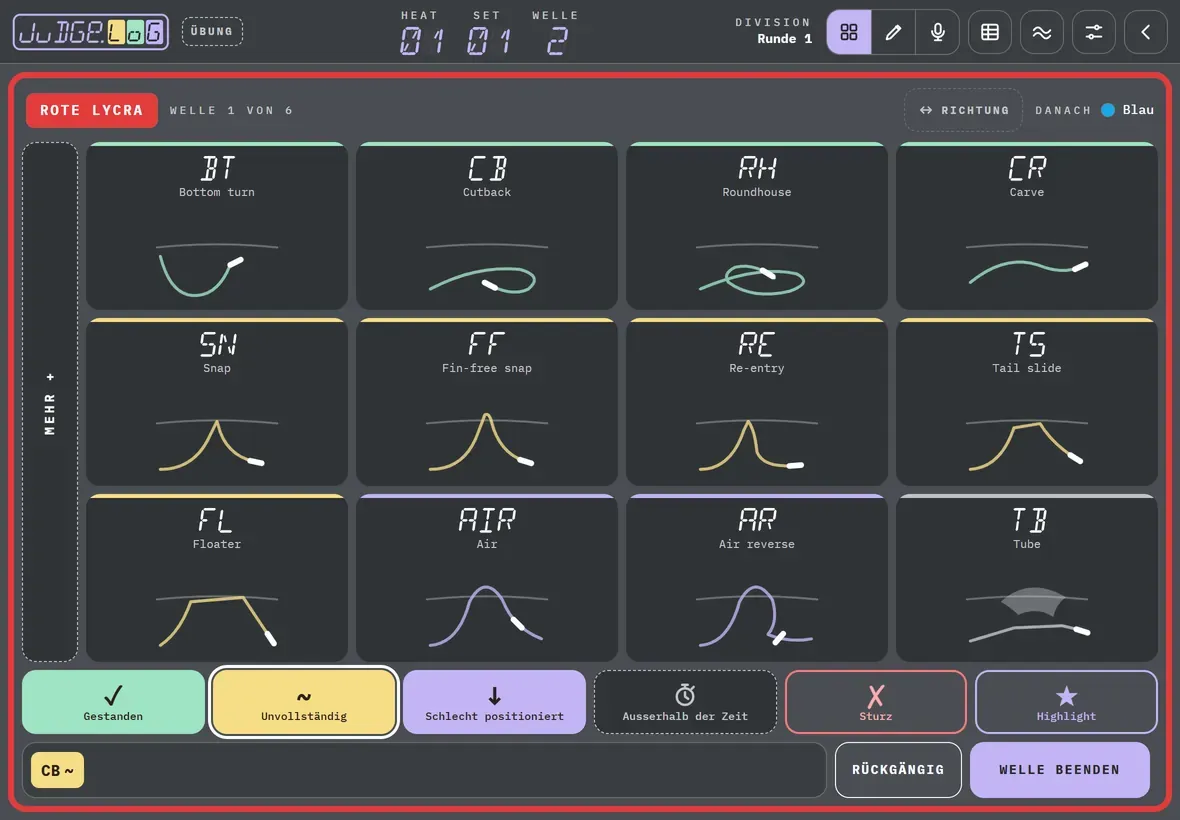Click the Division Runde 1 label
The width and height of the screenshot is (1180, 820).
pyautogui.click(x=774, y=31)
